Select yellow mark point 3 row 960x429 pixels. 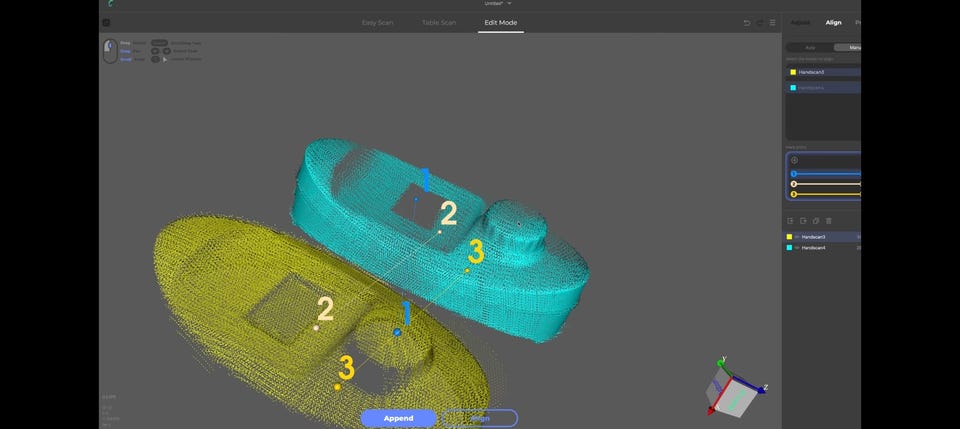coord(825,195)
